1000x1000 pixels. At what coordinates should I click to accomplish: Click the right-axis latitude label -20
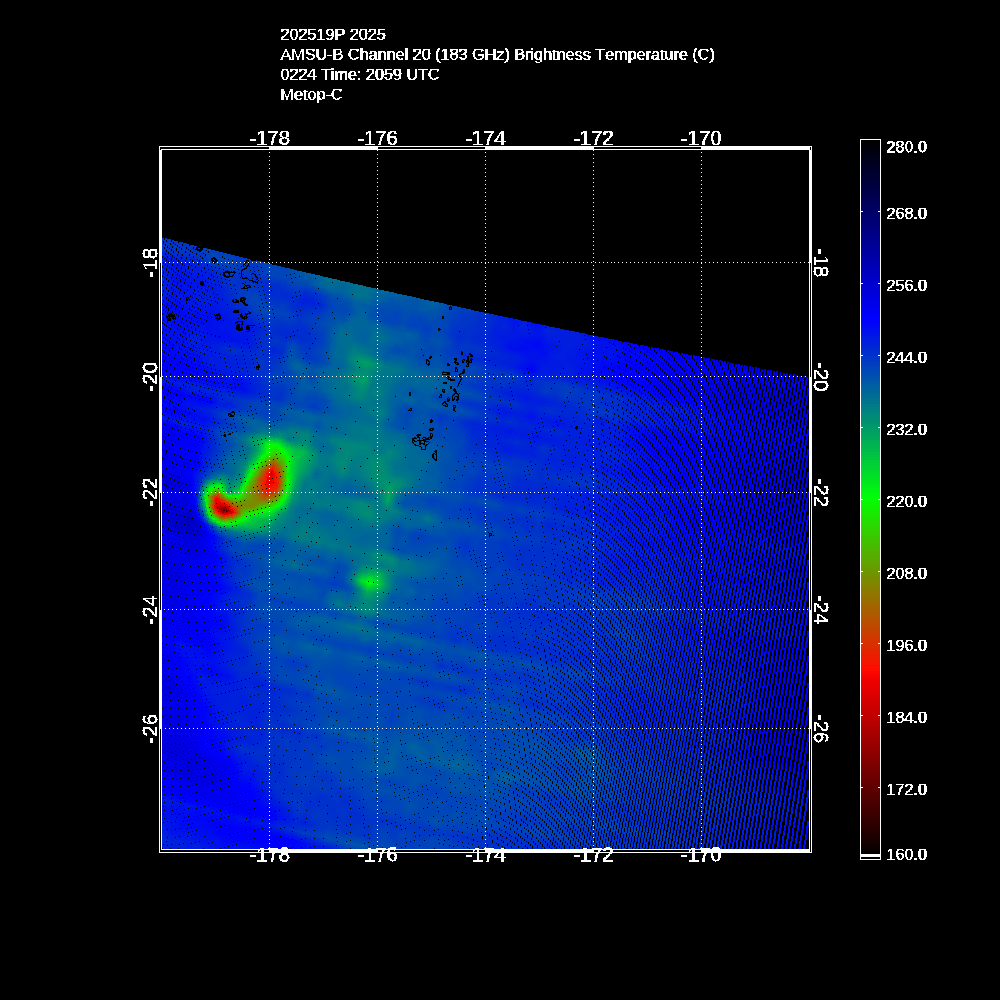(821, 377)
